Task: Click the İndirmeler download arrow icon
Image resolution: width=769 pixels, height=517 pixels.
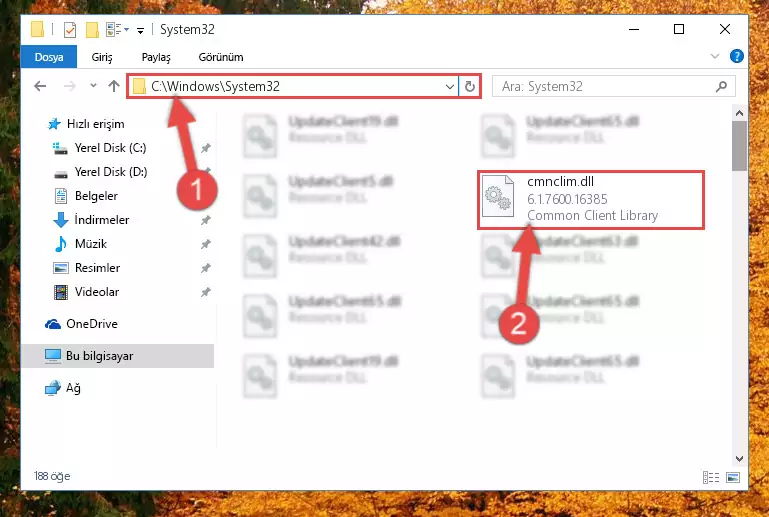Action: (61, 220)
